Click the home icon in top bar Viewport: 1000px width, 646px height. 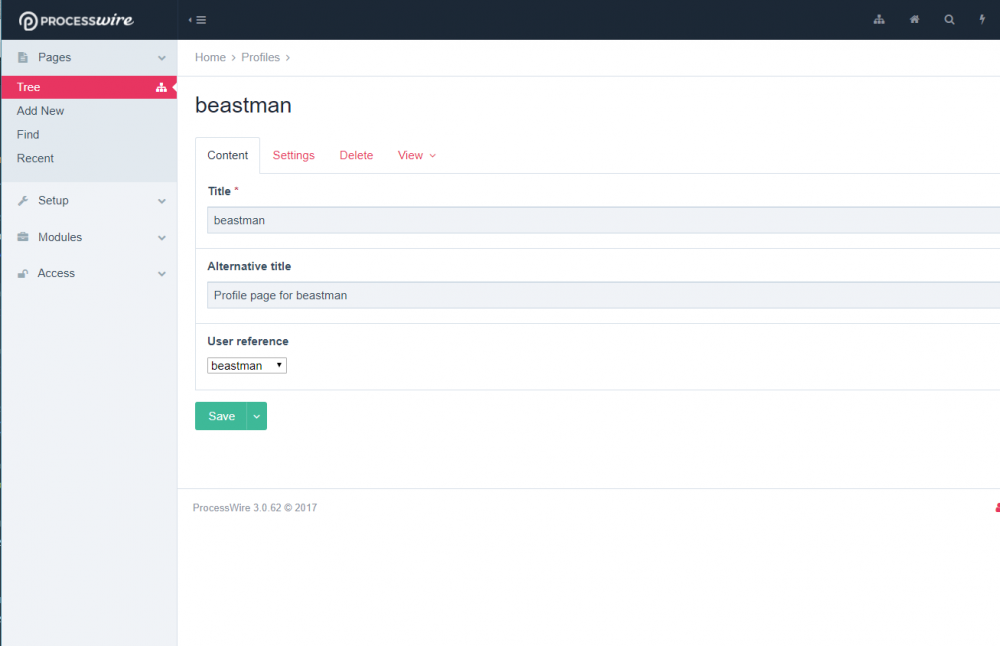pyautogui.click(x=914, y=20)
